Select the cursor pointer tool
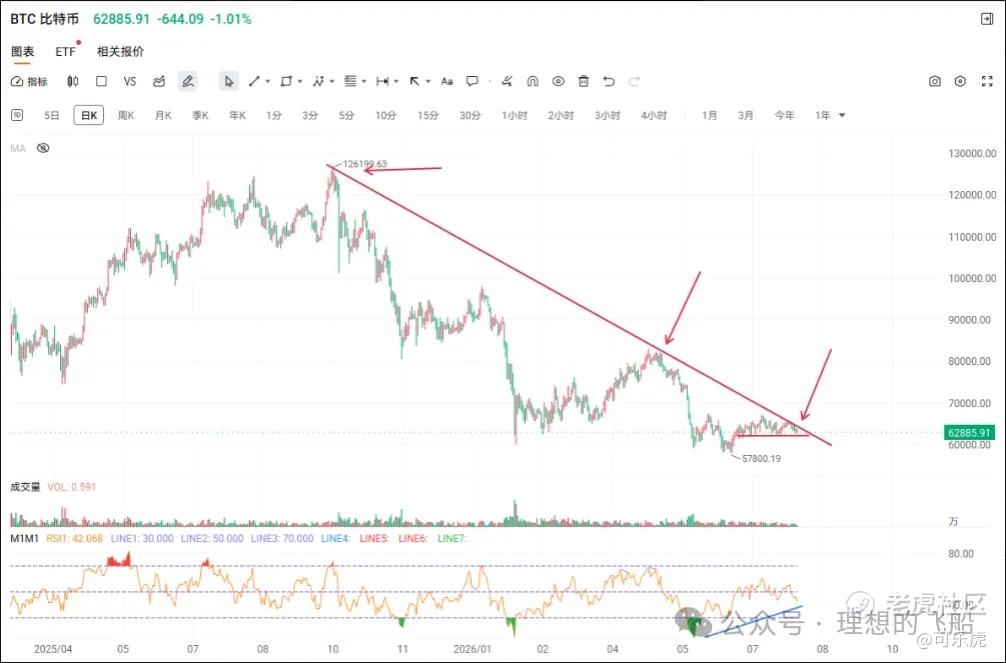1006x663 pixels. click(228, 82)
